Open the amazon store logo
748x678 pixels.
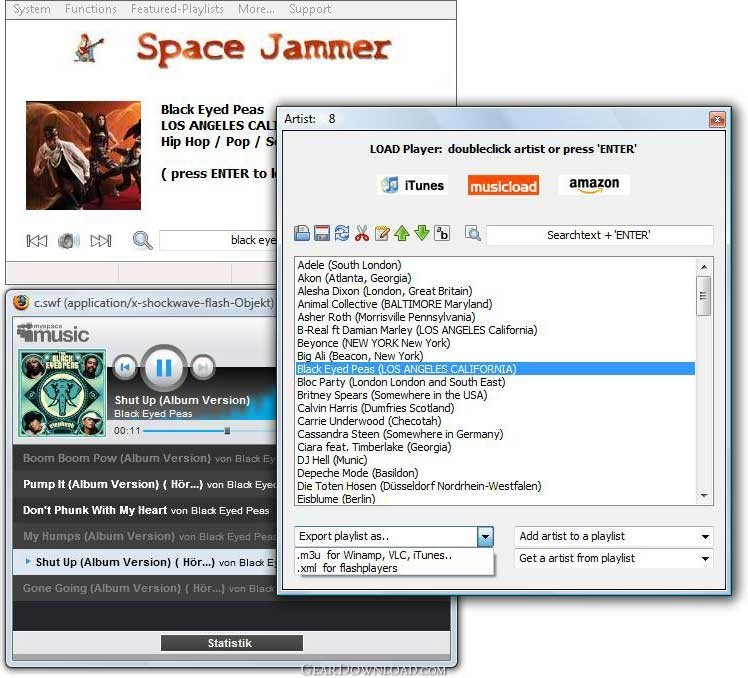(594, 185)
